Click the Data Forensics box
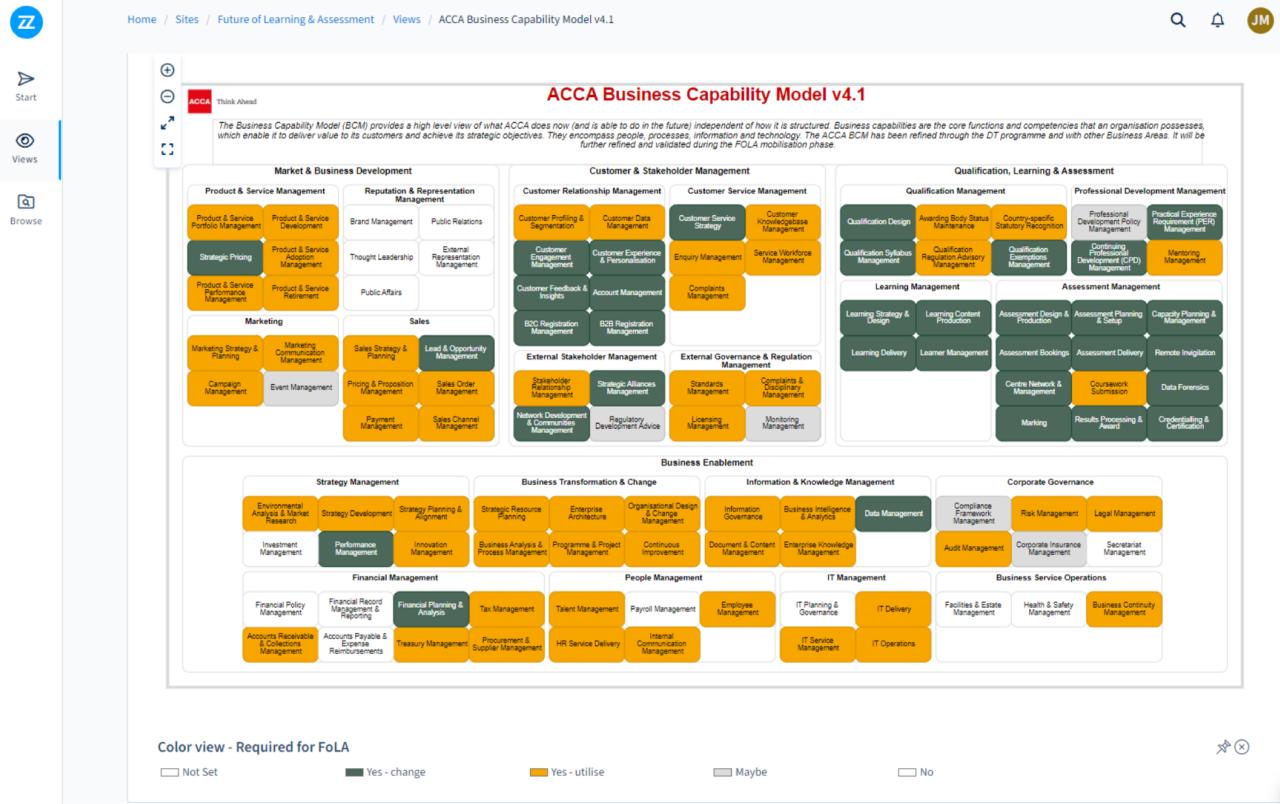The image size is (1280, 804). click(1184, 388)
